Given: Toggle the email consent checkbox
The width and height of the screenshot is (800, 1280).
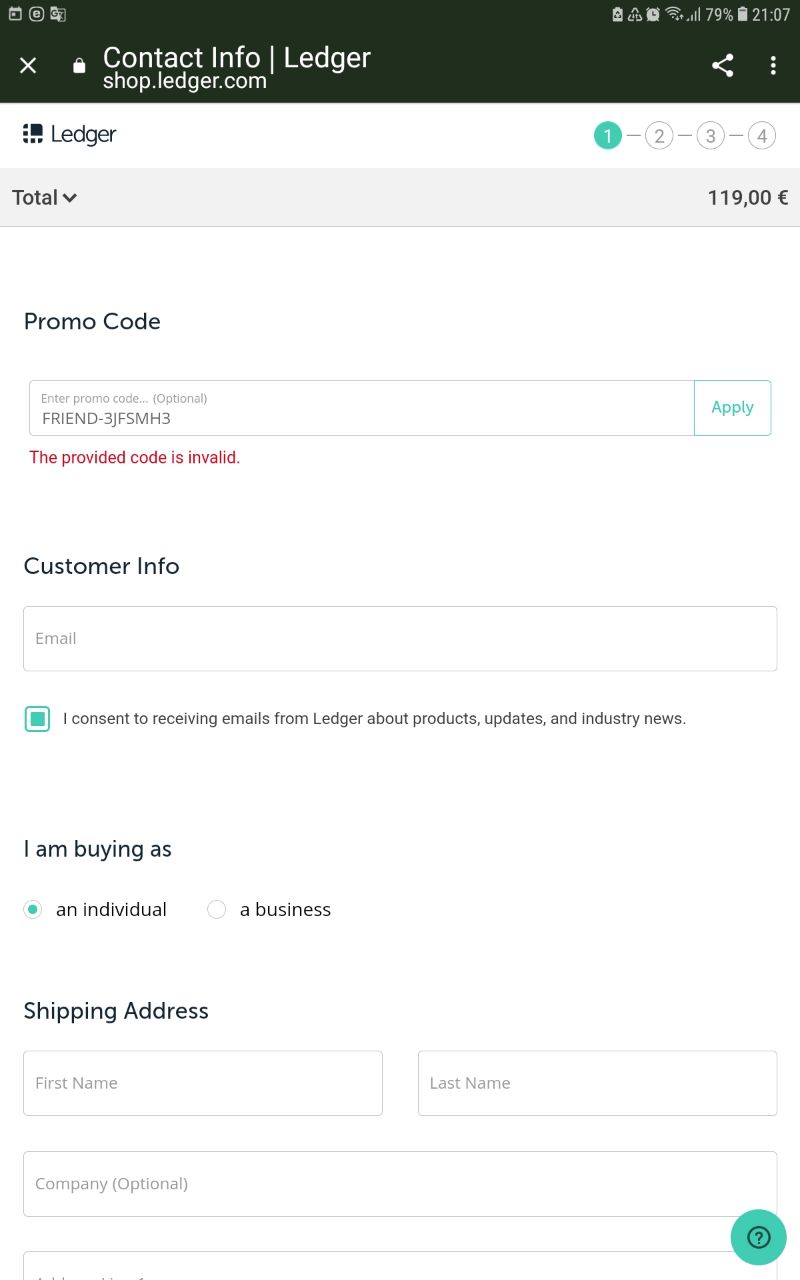Looking at the screenshot, I should pyautogui.click(x=37, y=718).
